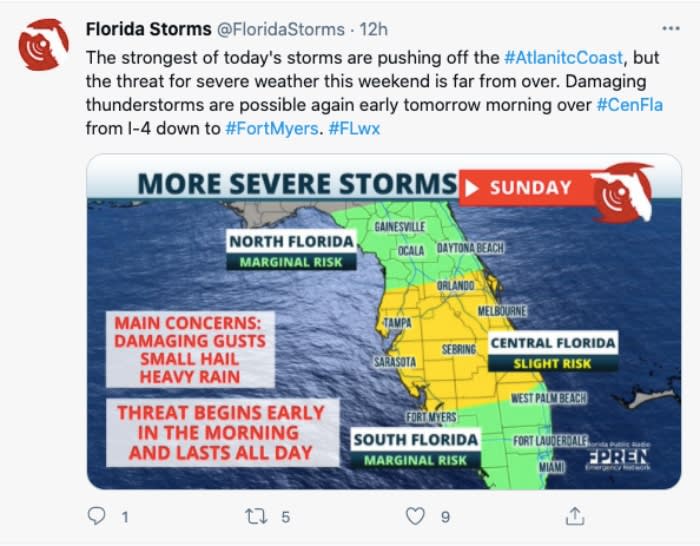This screenshot has height=546, width=700.
Task: Open the #AtlanitcCoast hashtag
Action: click(563, 58)
